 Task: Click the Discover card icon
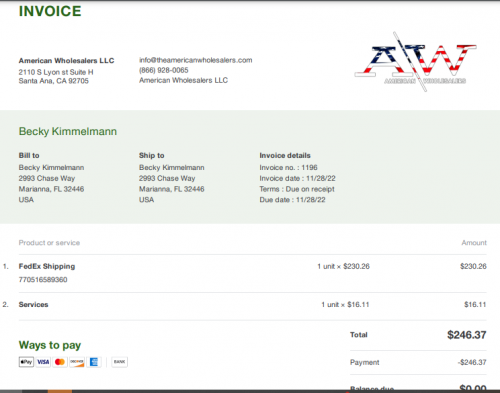[x=77, y=362]
